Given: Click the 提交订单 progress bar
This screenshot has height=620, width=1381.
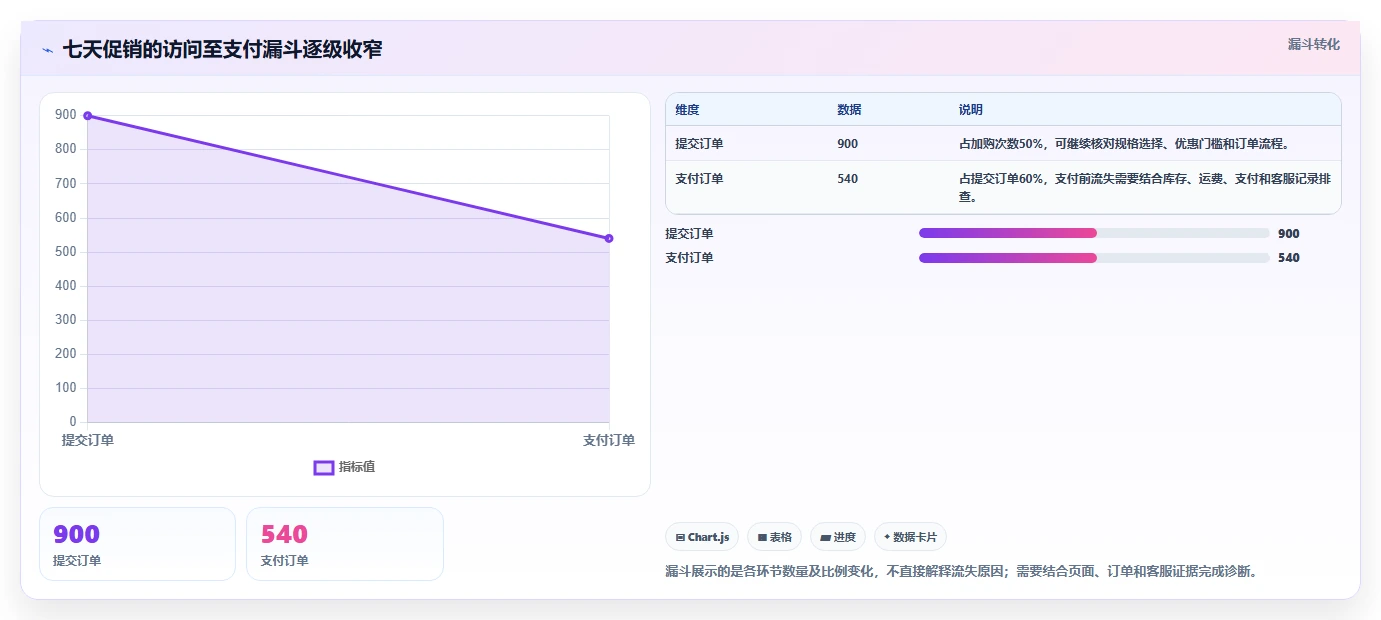Looking at the screenshot, I should point(1094,233).
